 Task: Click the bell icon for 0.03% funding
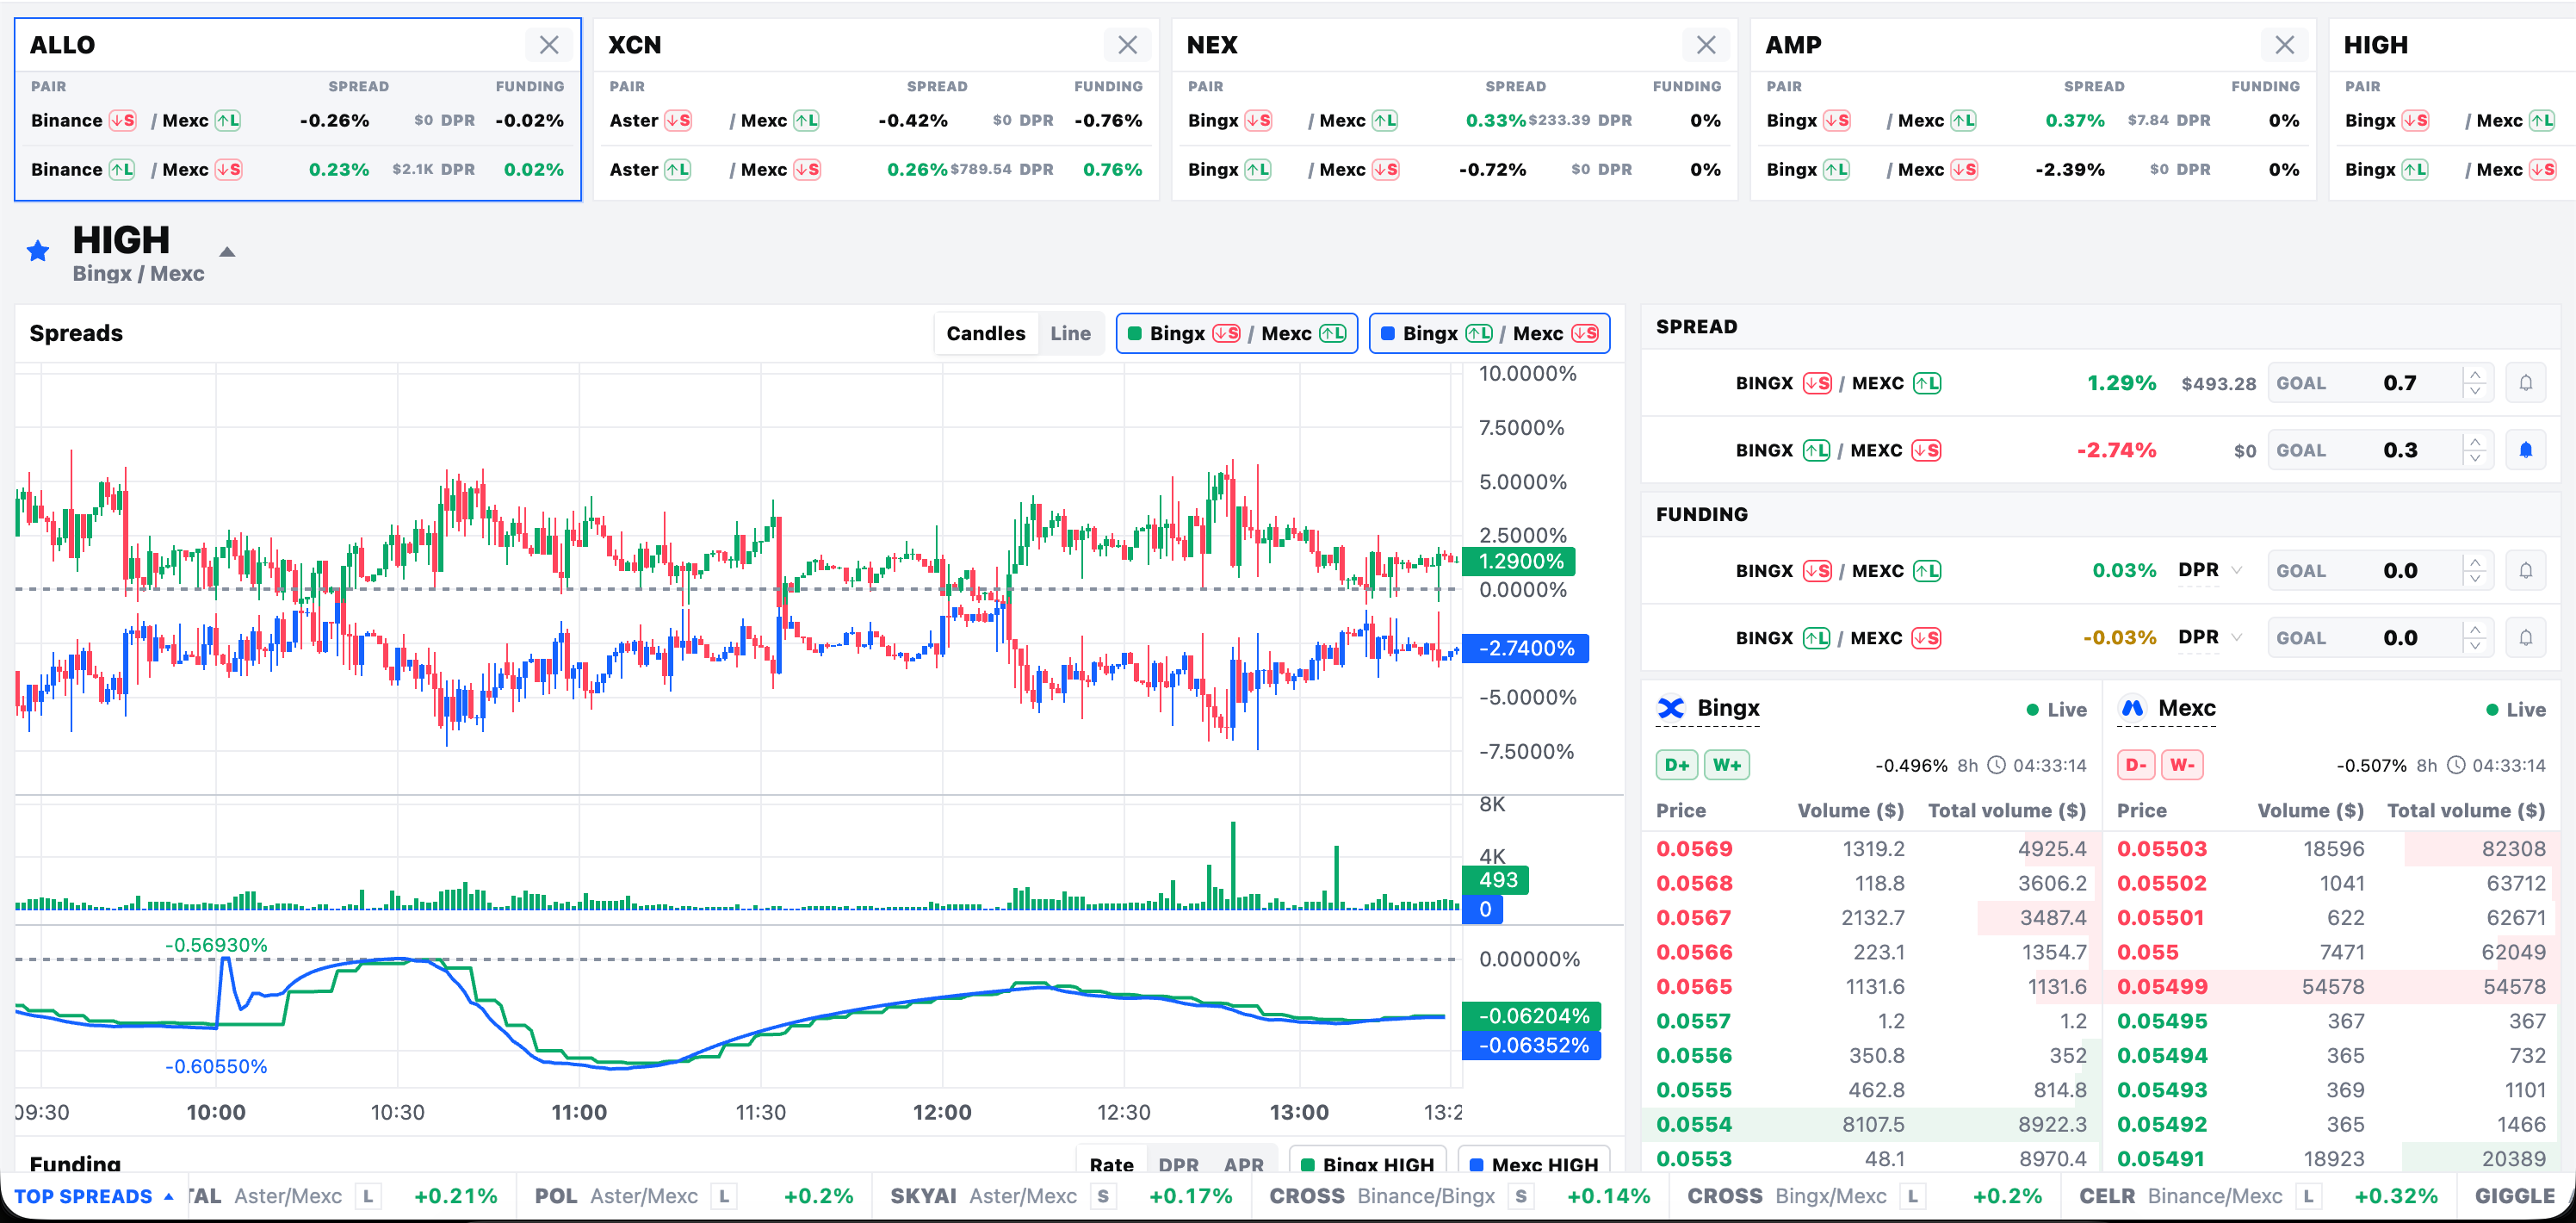(x=2525, y=571)
